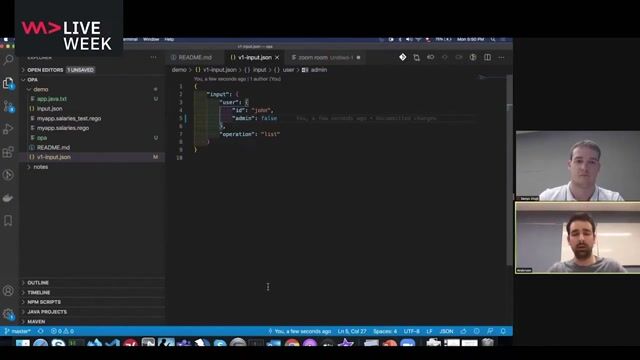Viewport: 640px width, 360px height.
Task: Click the UTF-8 encoding selector
Action: (411, 331)
